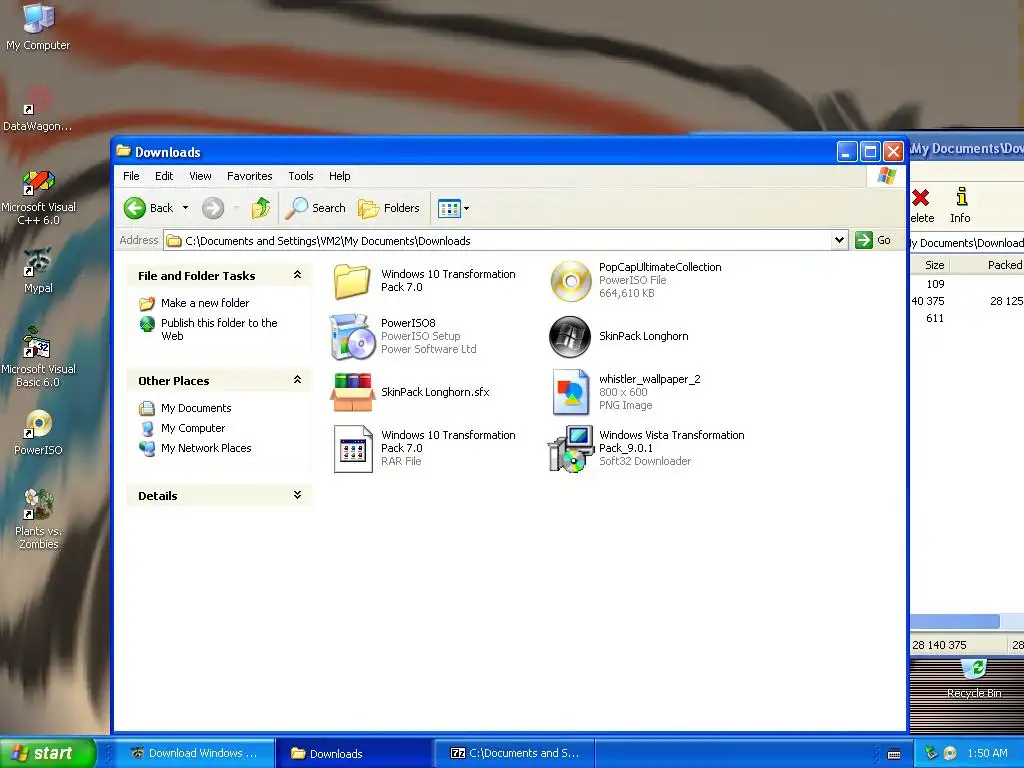1024x768 pixels.
Task: Open the My Computer desktop icon
Action: point(38,26)
